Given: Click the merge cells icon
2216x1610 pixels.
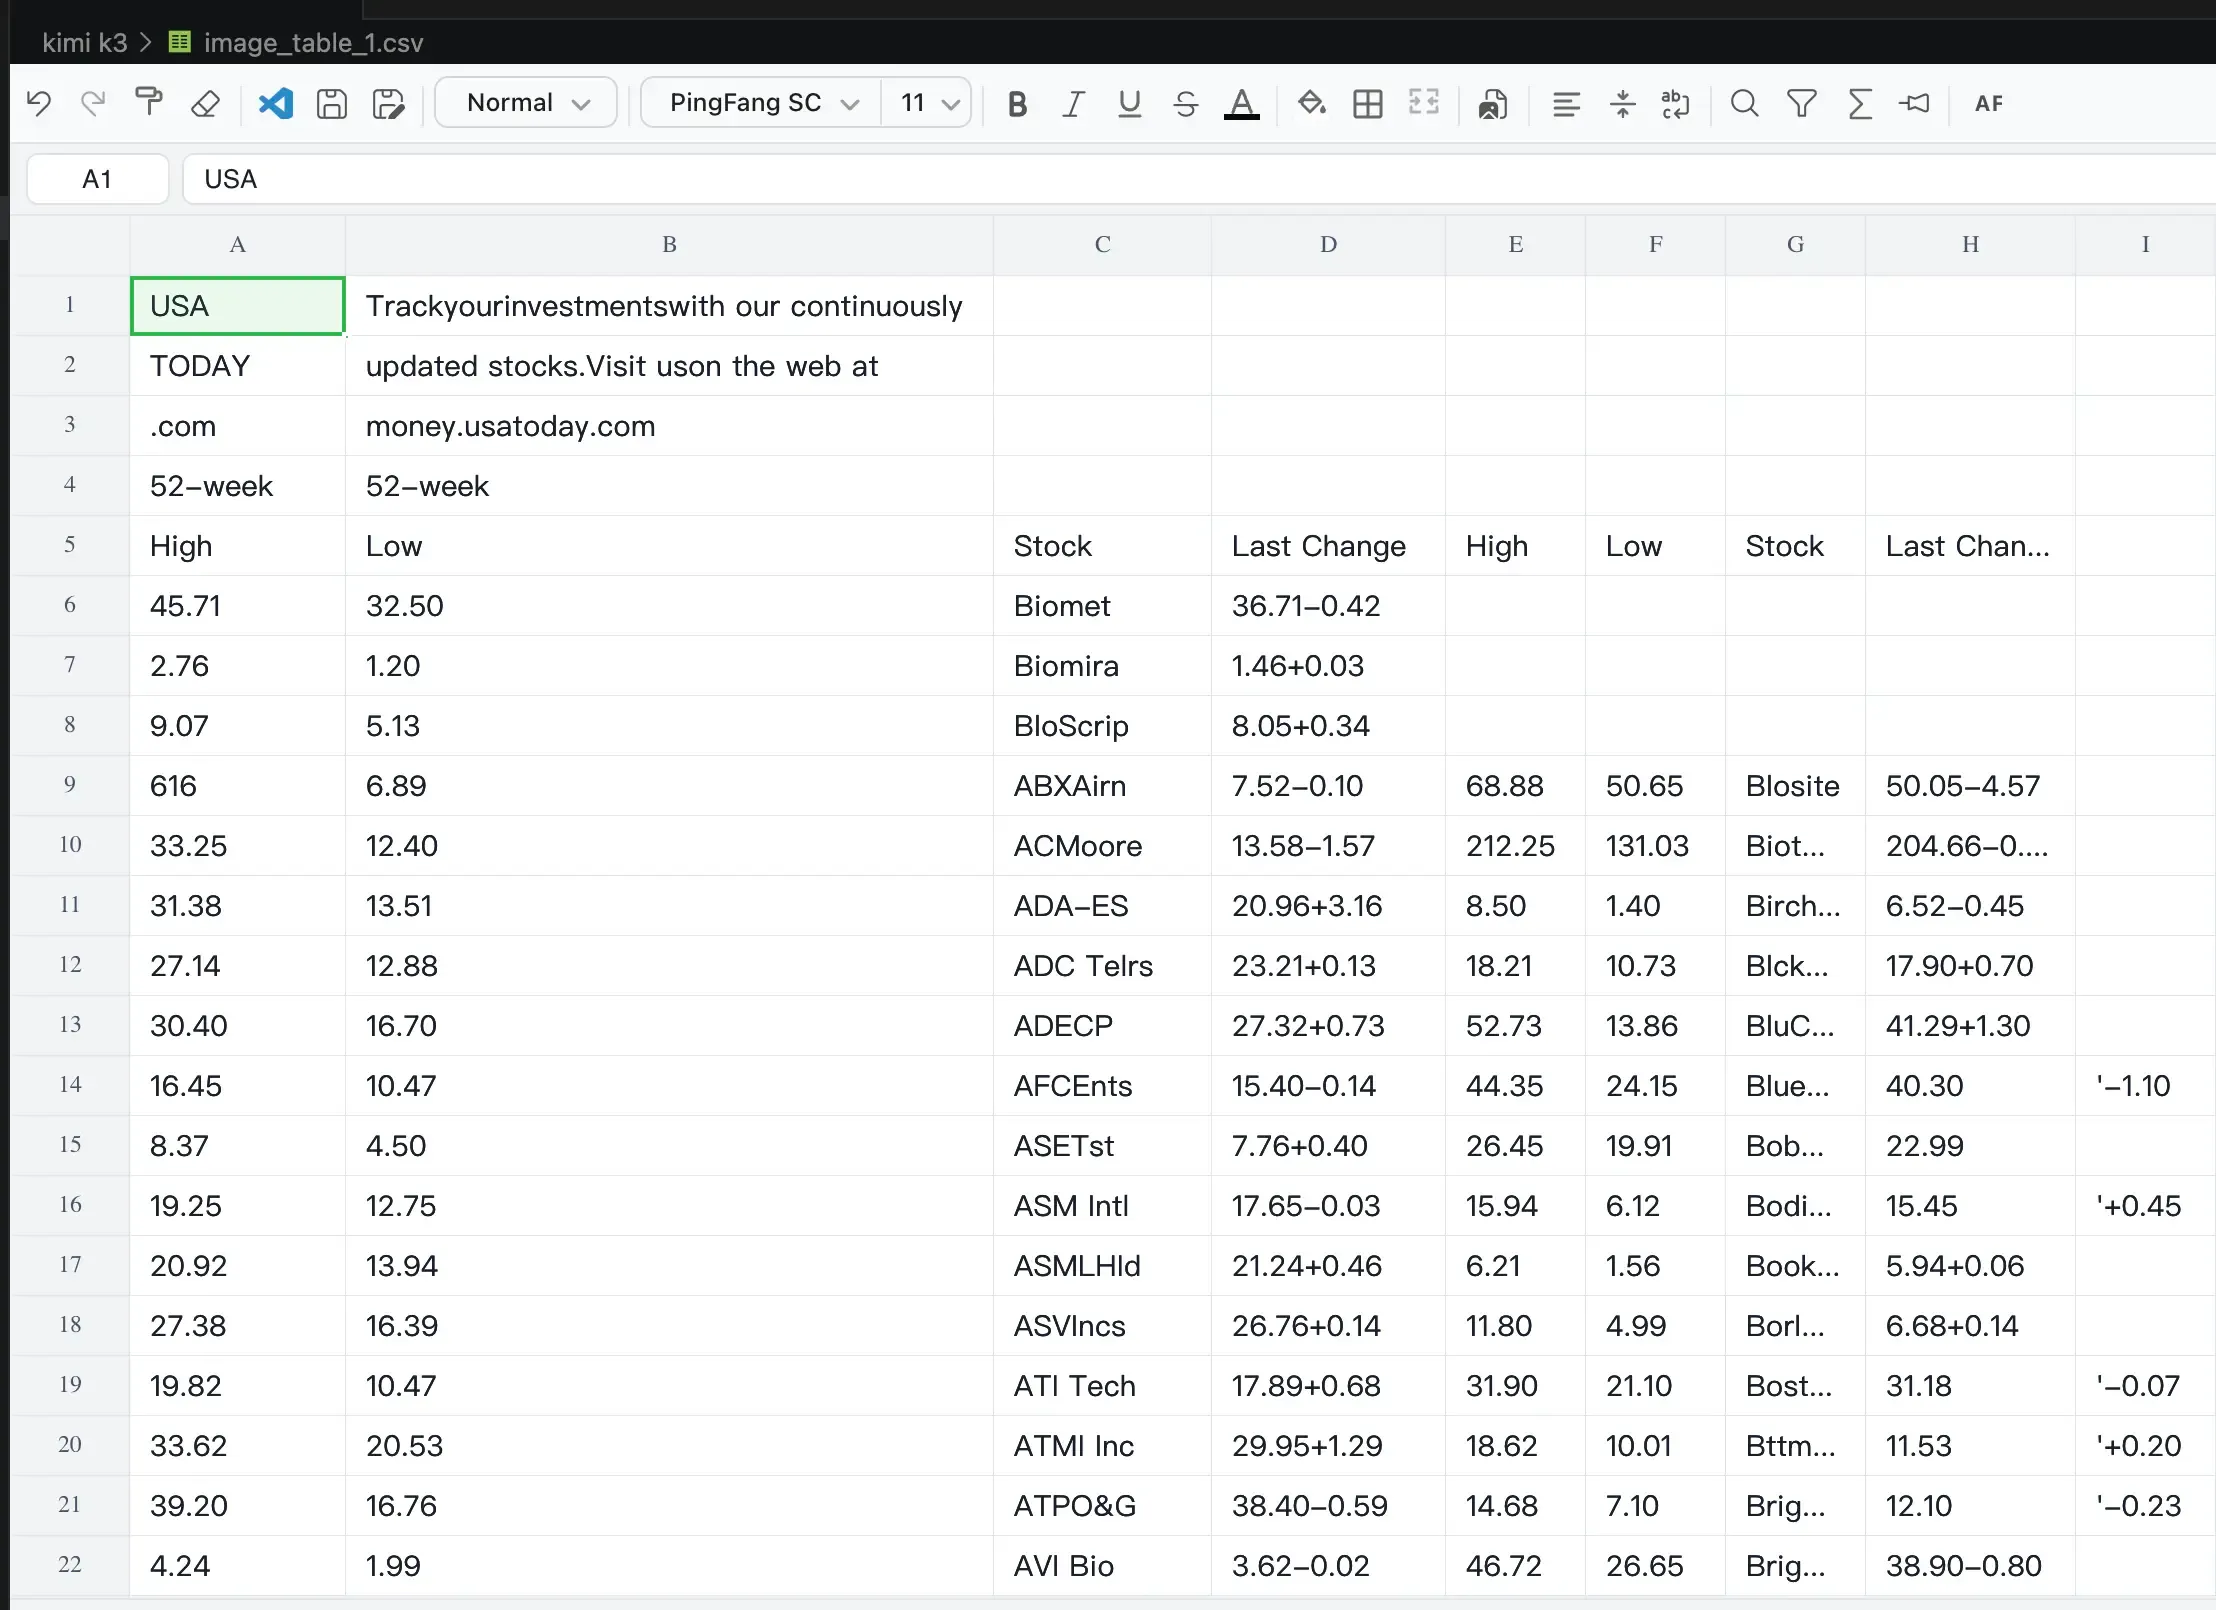Looking at the screenshot, I should [x=1423, y=103].
